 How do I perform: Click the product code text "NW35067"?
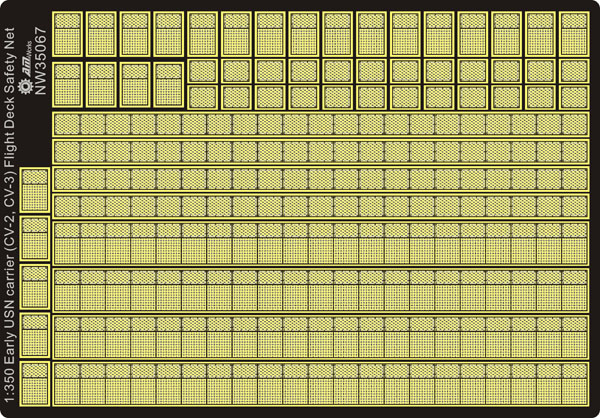(x=41, y=61)
